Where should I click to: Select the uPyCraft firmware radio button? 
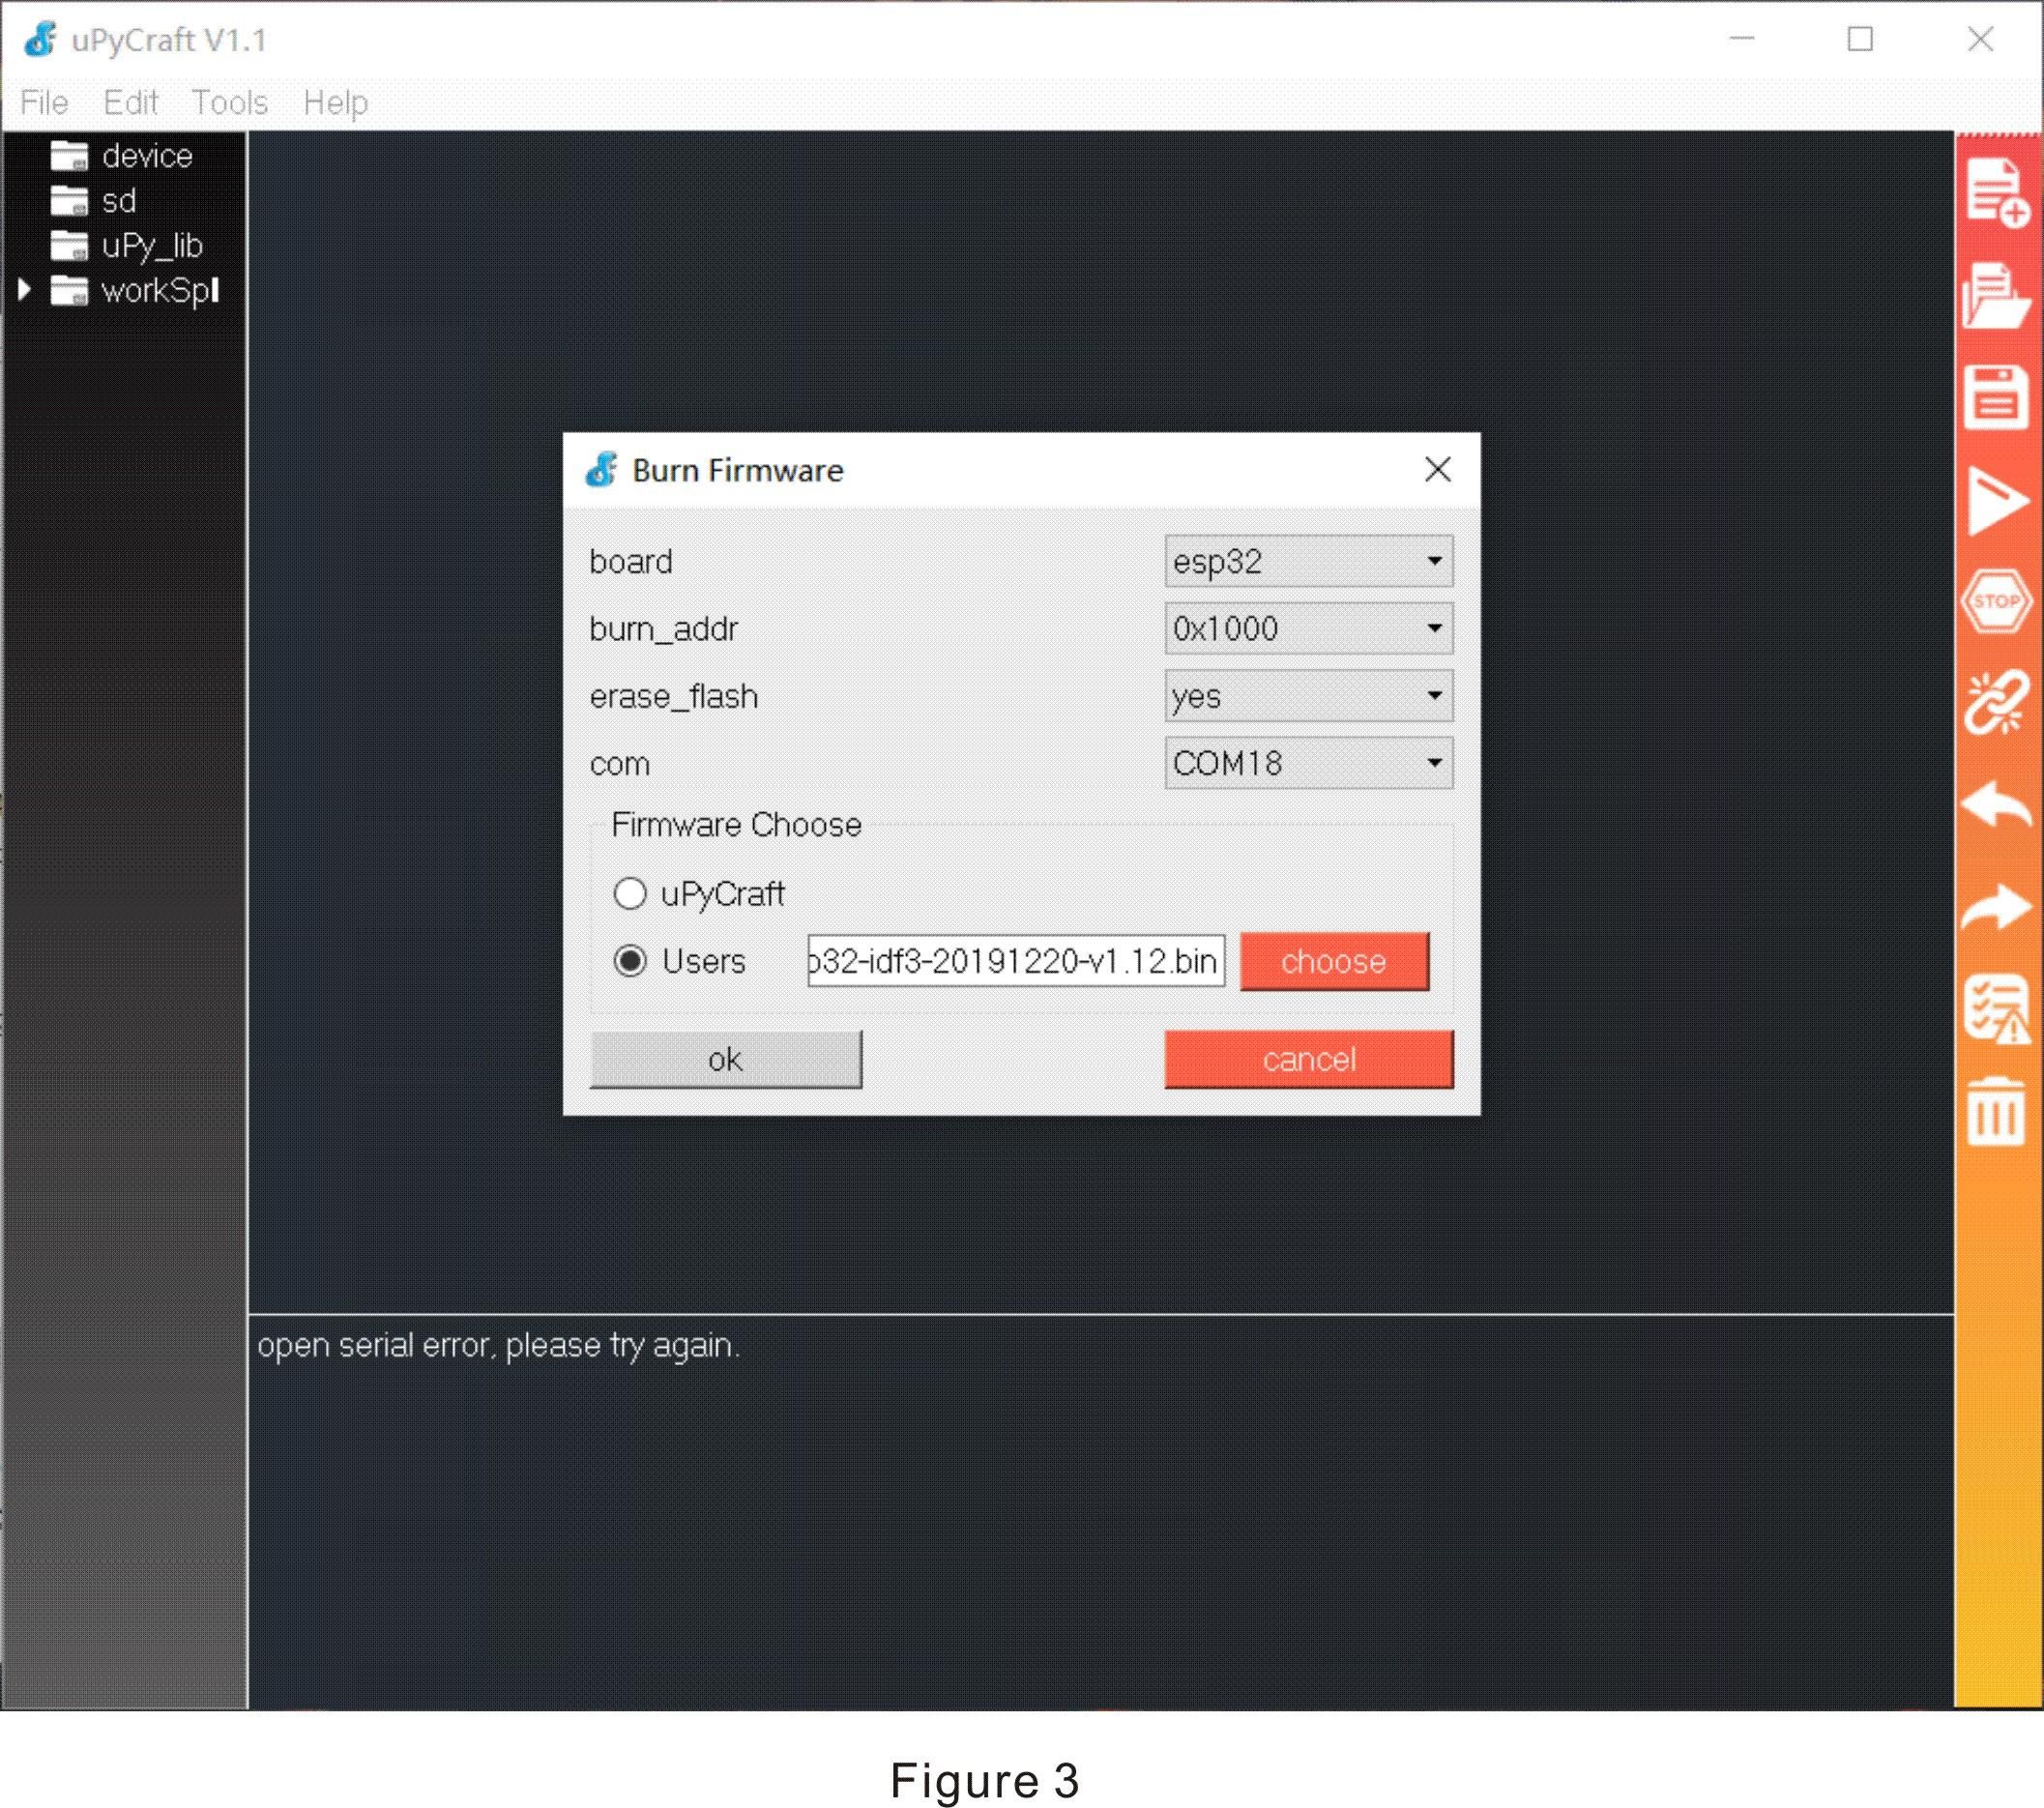pos(631,894)
